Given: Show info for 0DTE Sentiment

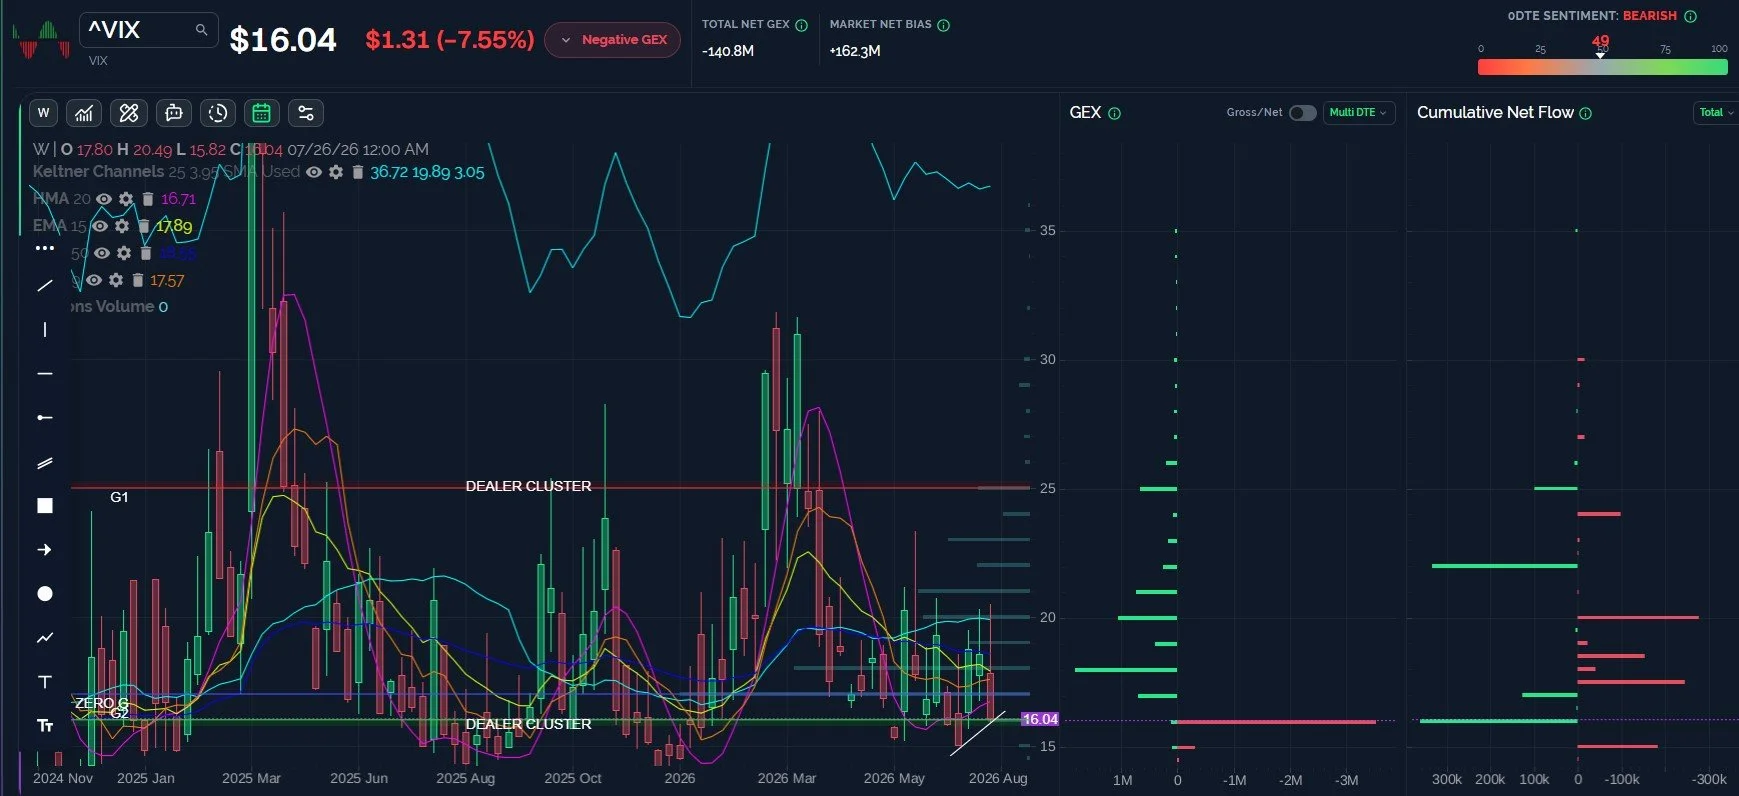Looking at the screenshot, I should point(1691,16).
